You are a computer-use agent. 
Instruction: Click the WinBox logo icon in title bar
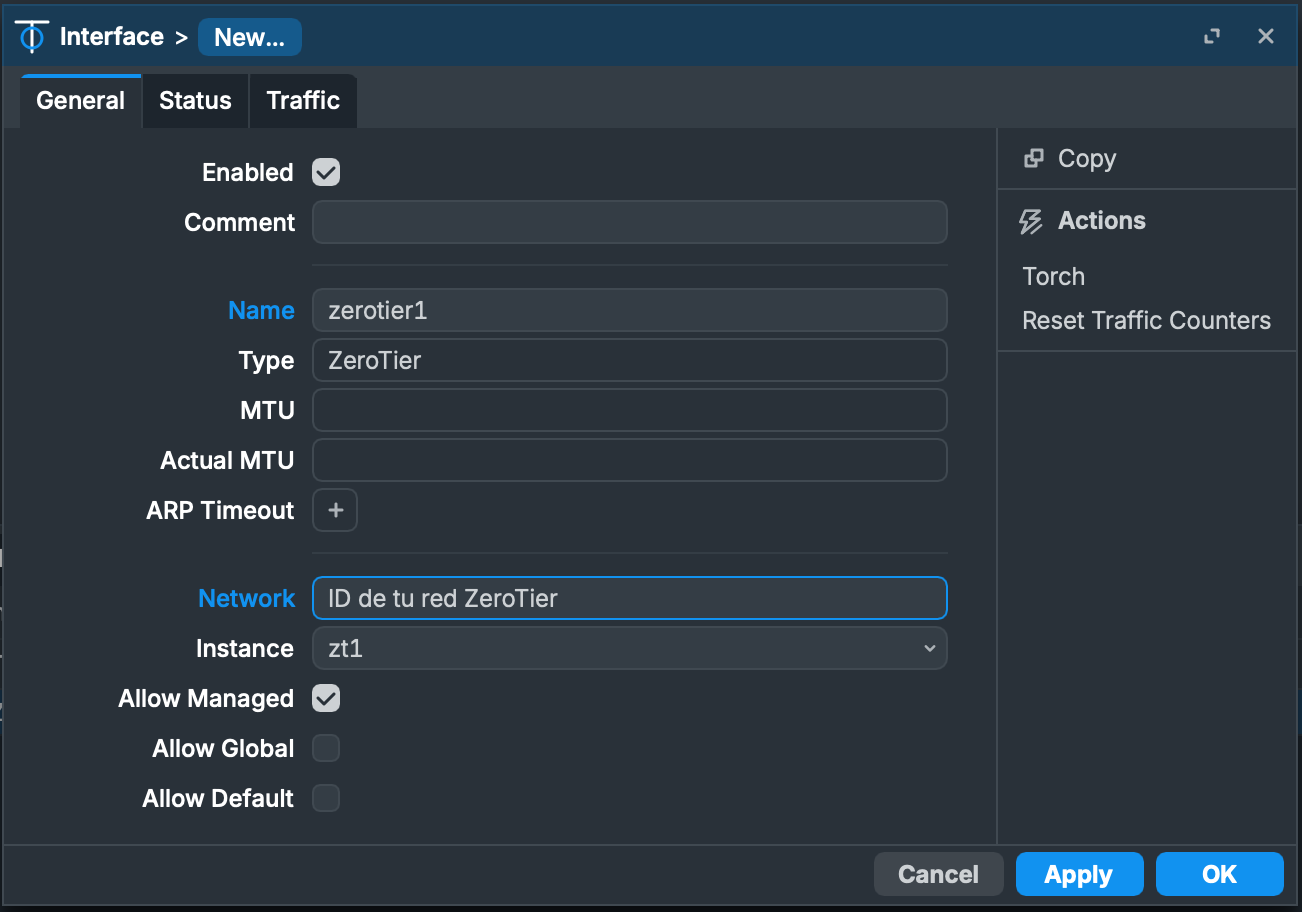coord(32,37)
